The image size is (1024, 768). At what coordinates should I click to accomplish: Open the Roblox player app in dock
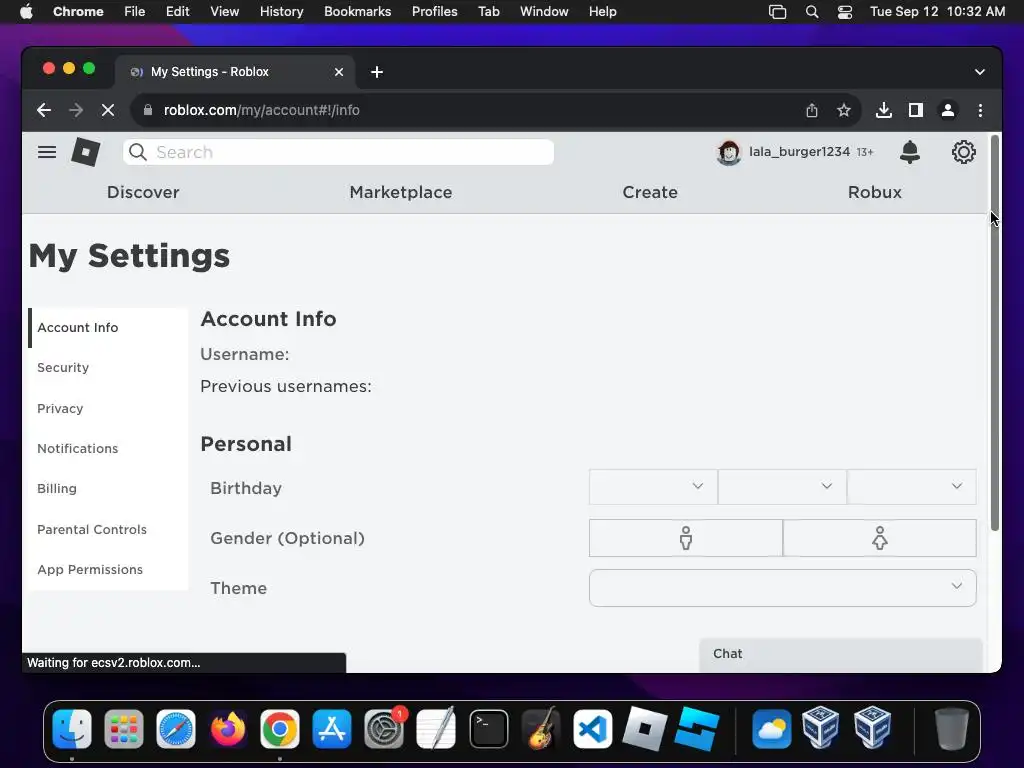[645, 729]
